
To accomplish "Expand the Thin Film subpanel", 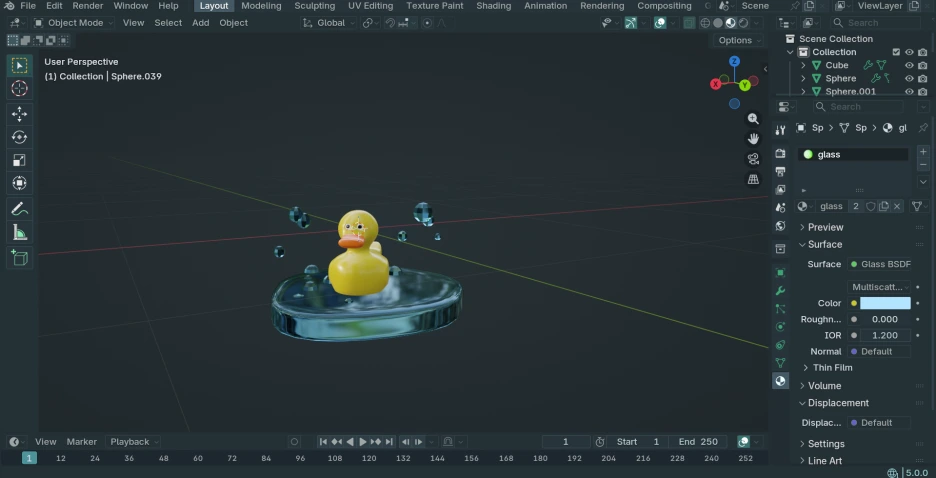I will pyautogui.click(x=832, y=368).
